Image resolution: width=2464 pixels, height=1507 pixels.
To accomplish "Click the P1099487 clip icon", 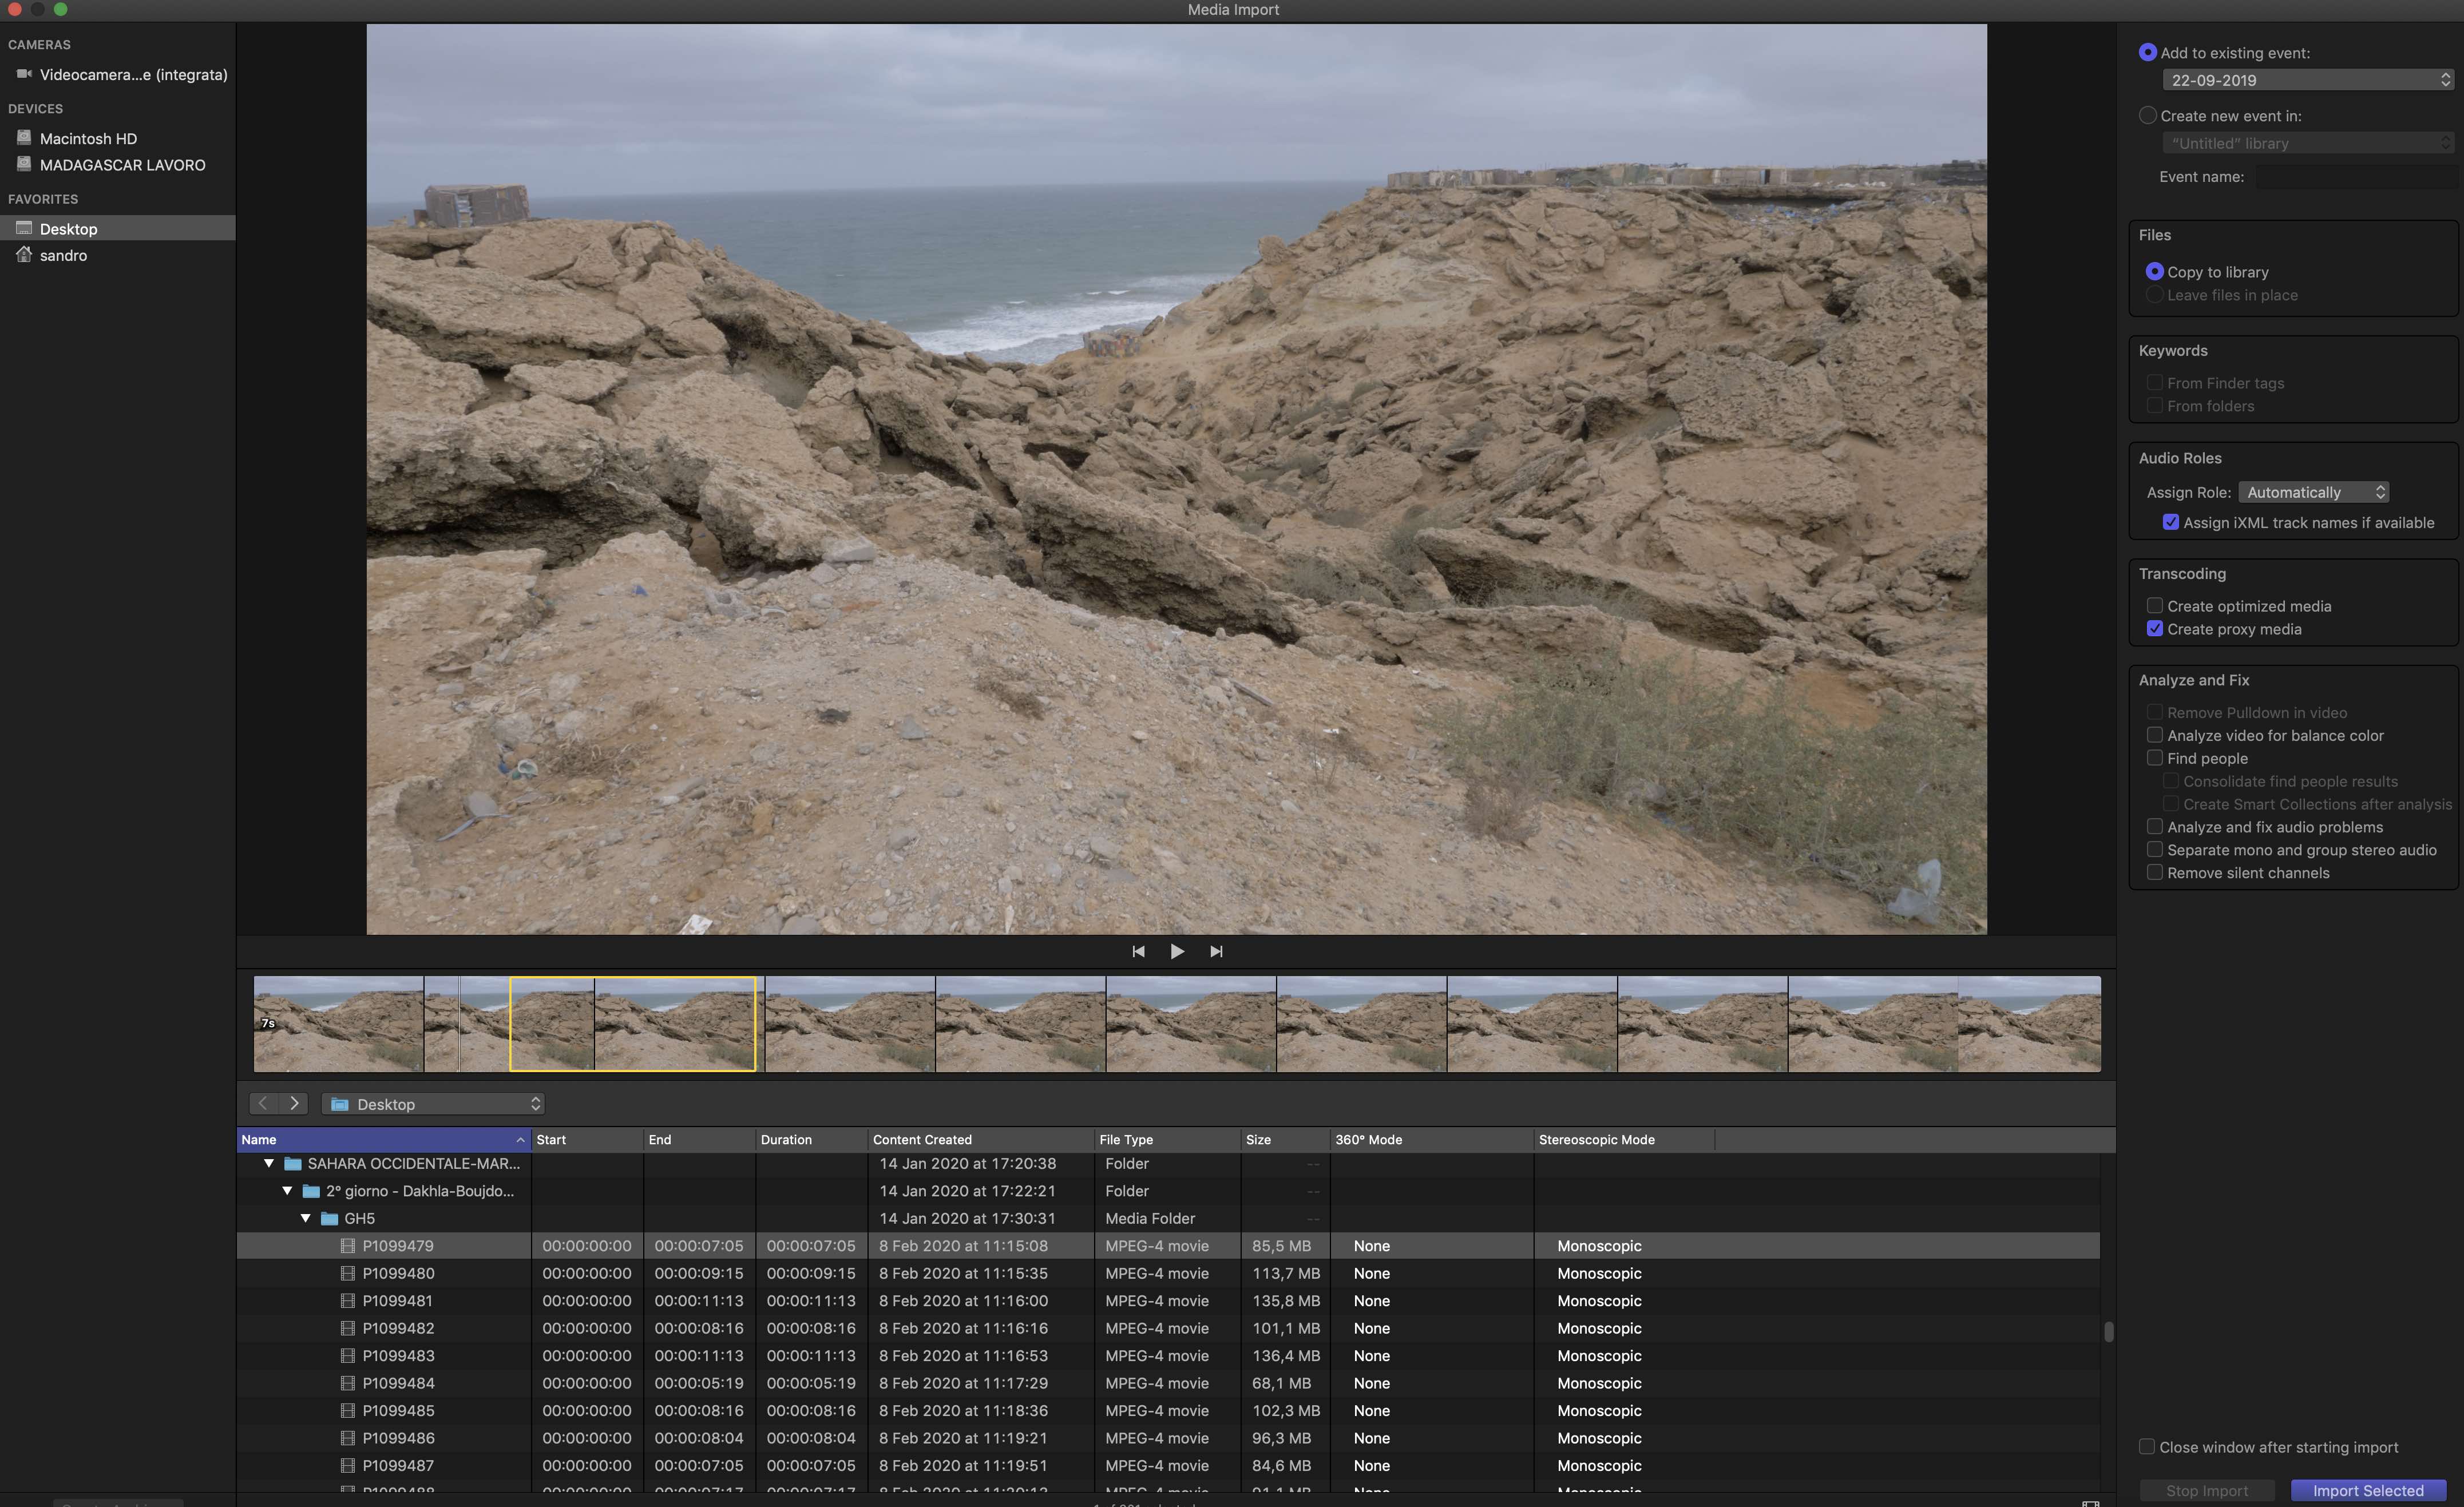I will tap(348, 1465).
